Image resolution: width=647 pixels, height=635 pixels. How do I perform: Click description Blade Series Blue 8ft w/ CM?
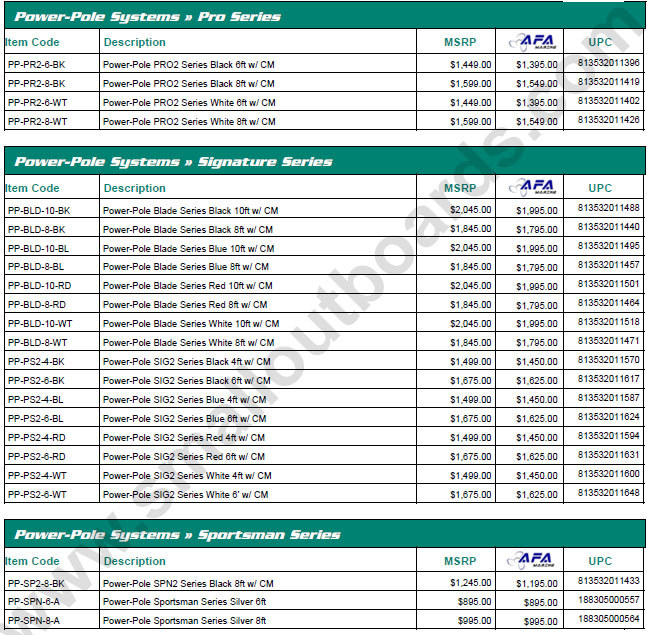tap(186, 267)
